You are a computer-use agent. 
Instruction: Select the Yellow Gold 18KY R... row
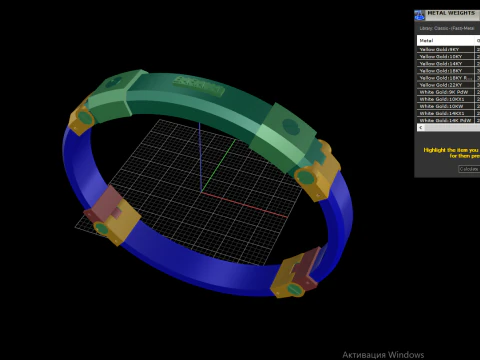point(448,78)
